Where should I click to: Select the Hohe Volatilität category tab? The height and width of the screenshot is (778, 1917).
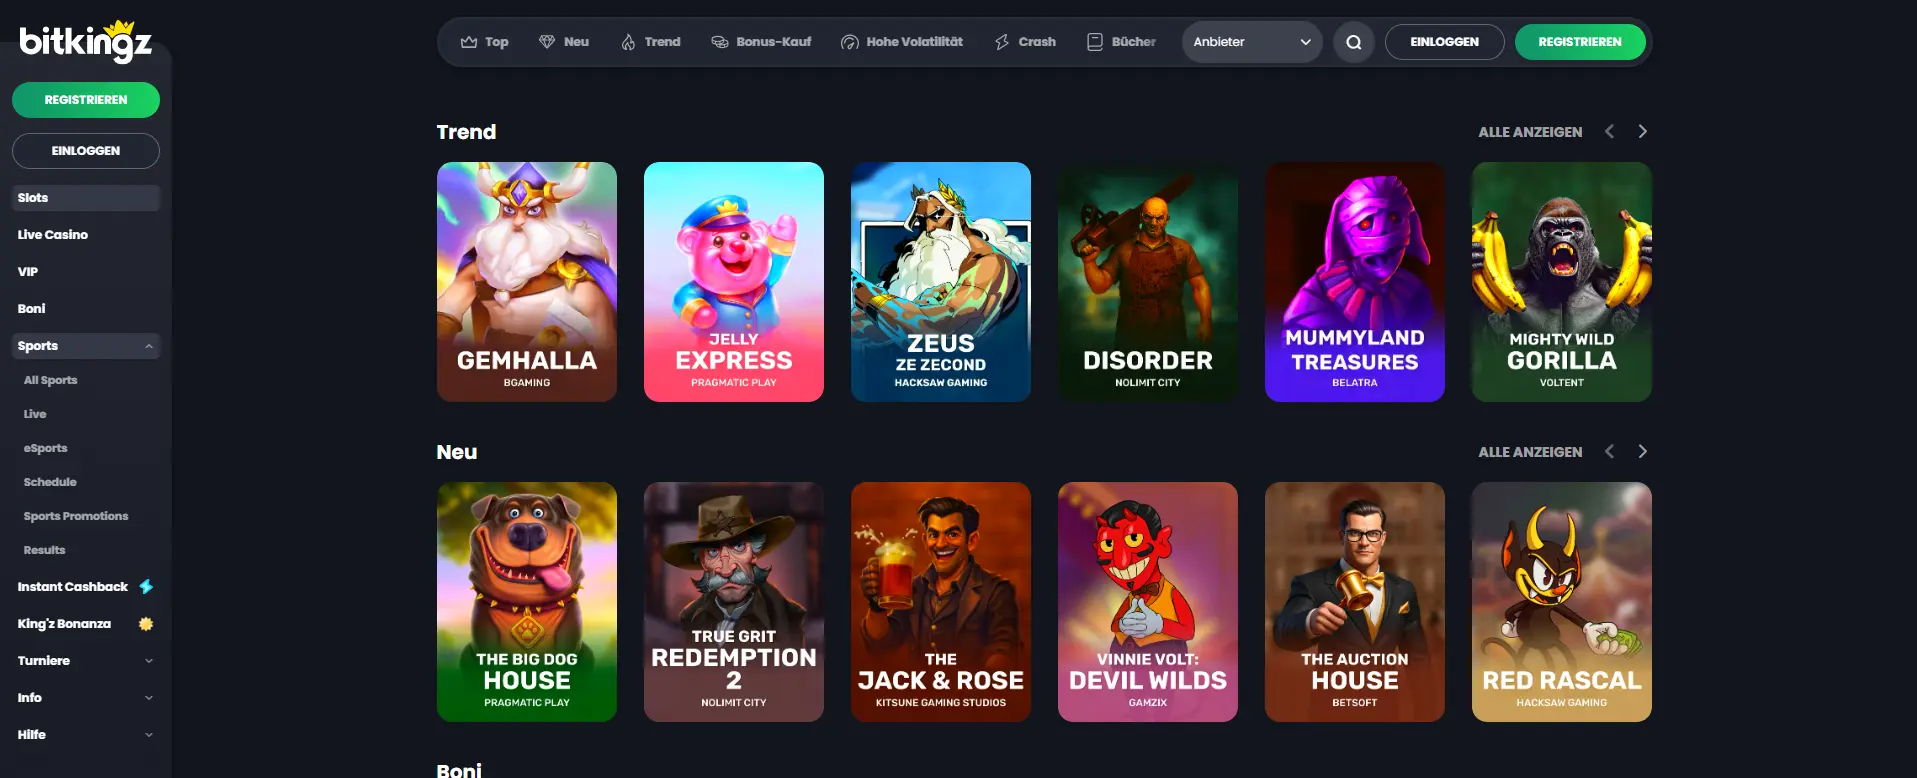tap(902, 42)
